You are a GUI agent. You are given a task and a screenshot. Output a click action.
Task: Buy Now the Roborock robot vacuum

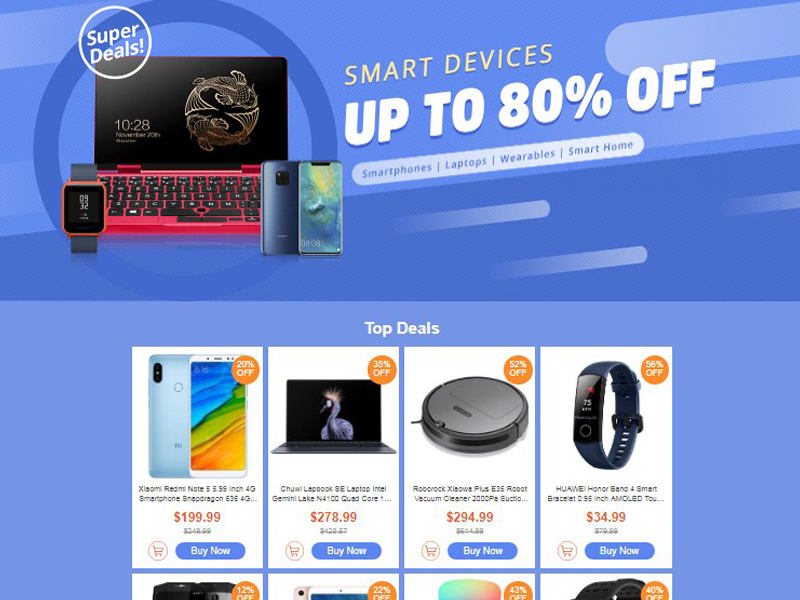coord(483,551)
